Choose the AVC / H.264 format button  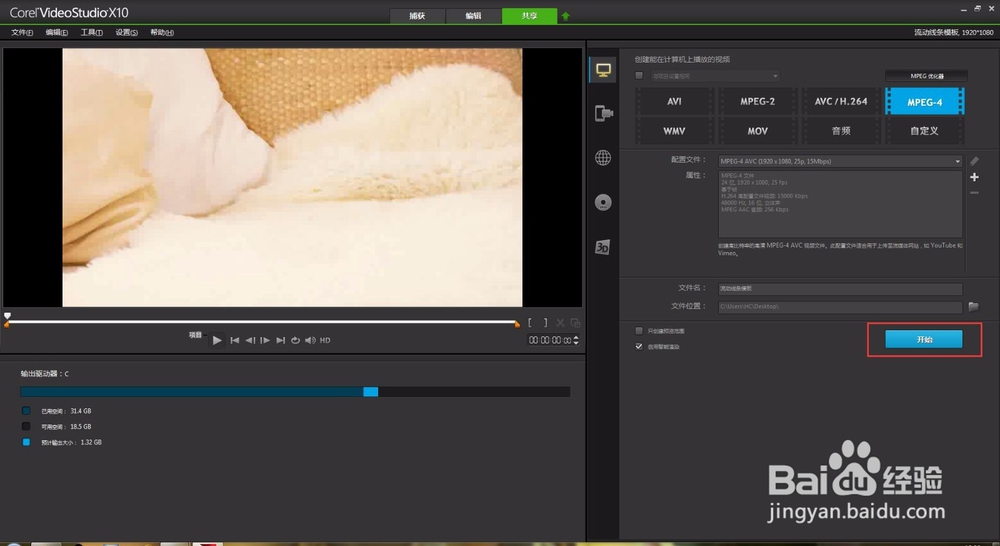pyautogui.click(x=841, y=101)
